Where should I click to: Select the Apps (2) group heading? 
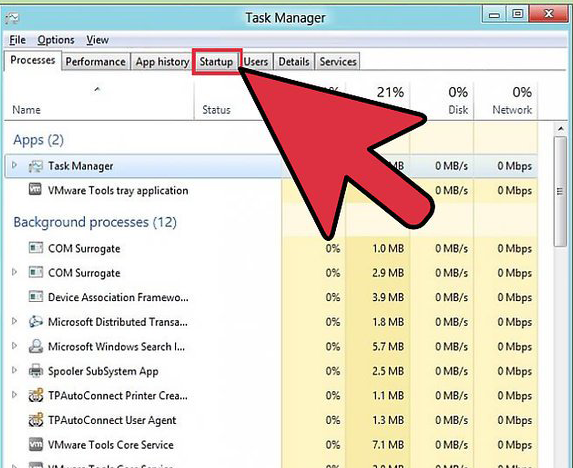pyautogui.click(x=38, y=140)
